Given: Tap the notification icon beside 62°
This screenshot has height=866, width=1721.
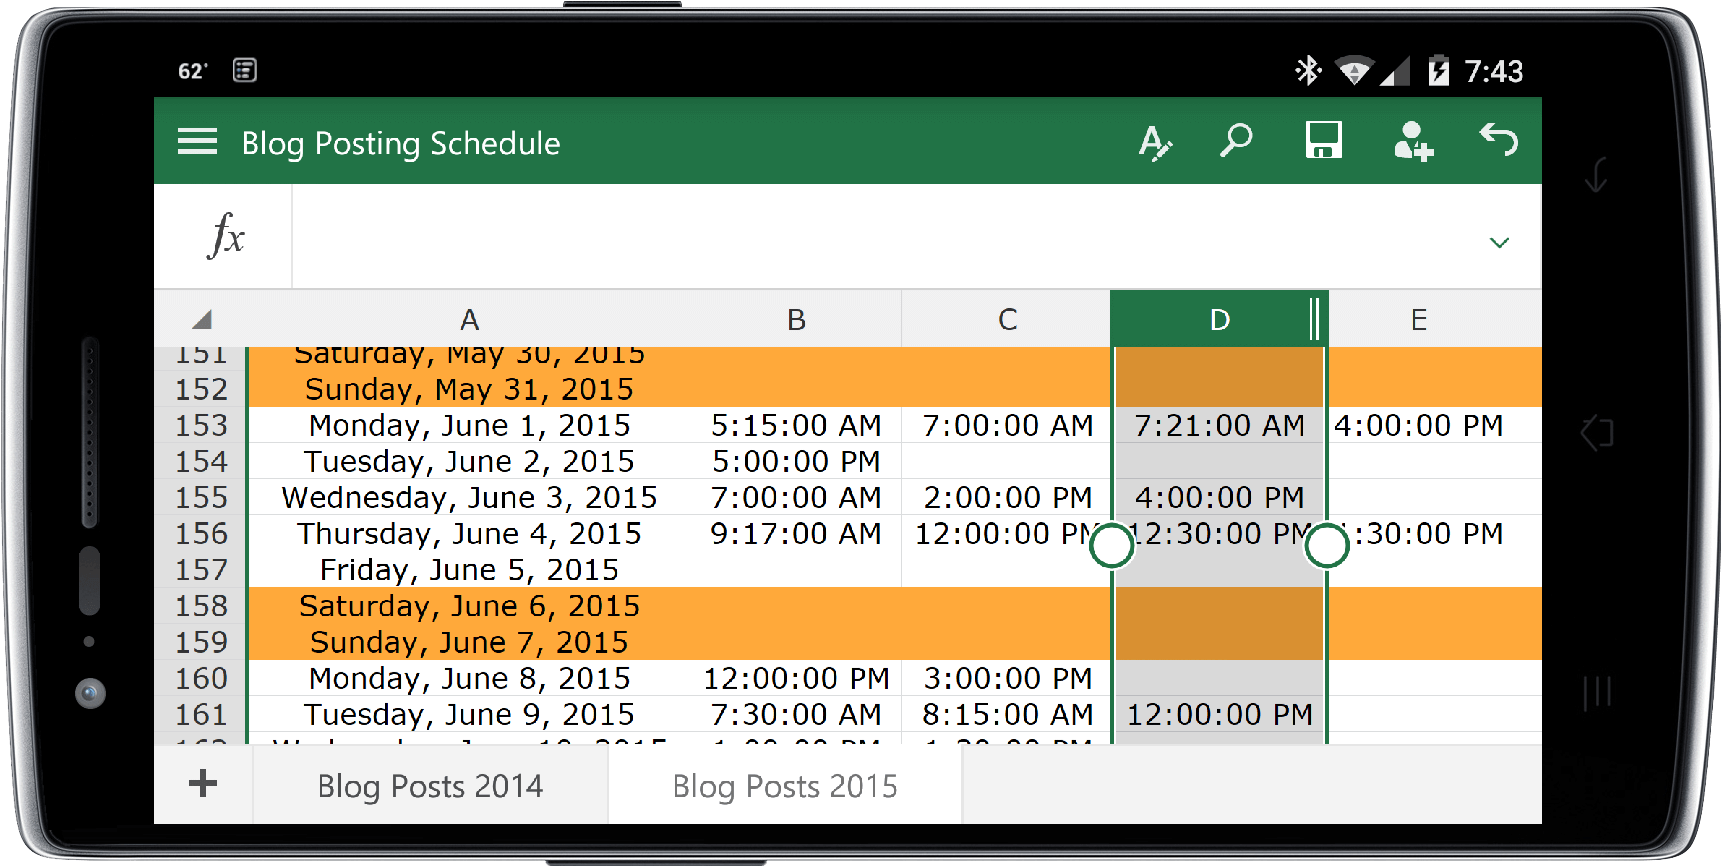Looking at the screenshot, I should pyautogui.click(x=245, y=70).
